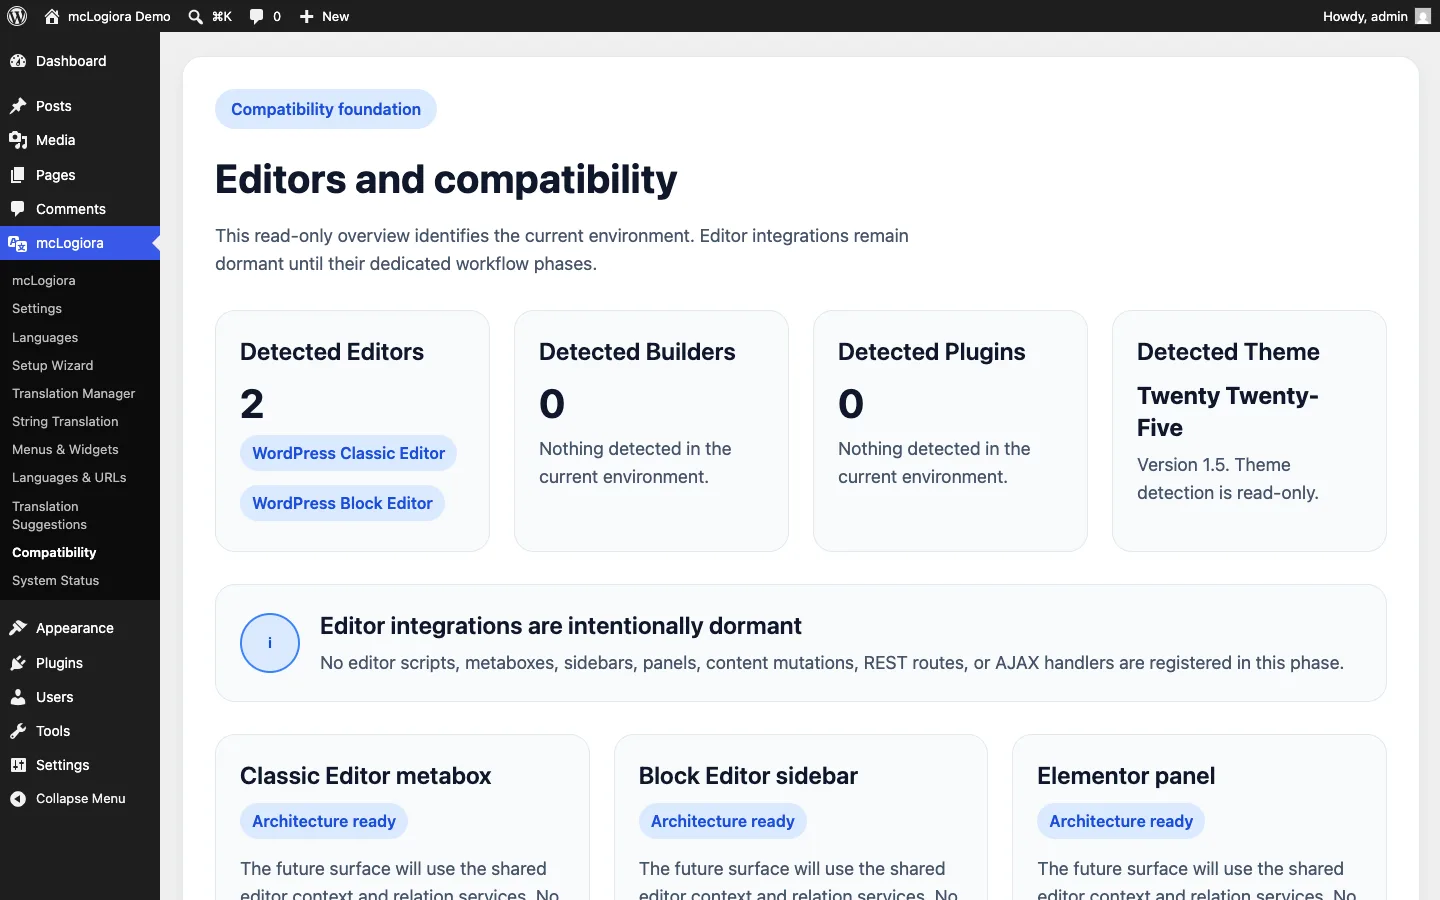The image size is (1440, 900).
Task: Click 'Version 1.5. Theme detection is read-only.'
Action: pos(1228,479)
